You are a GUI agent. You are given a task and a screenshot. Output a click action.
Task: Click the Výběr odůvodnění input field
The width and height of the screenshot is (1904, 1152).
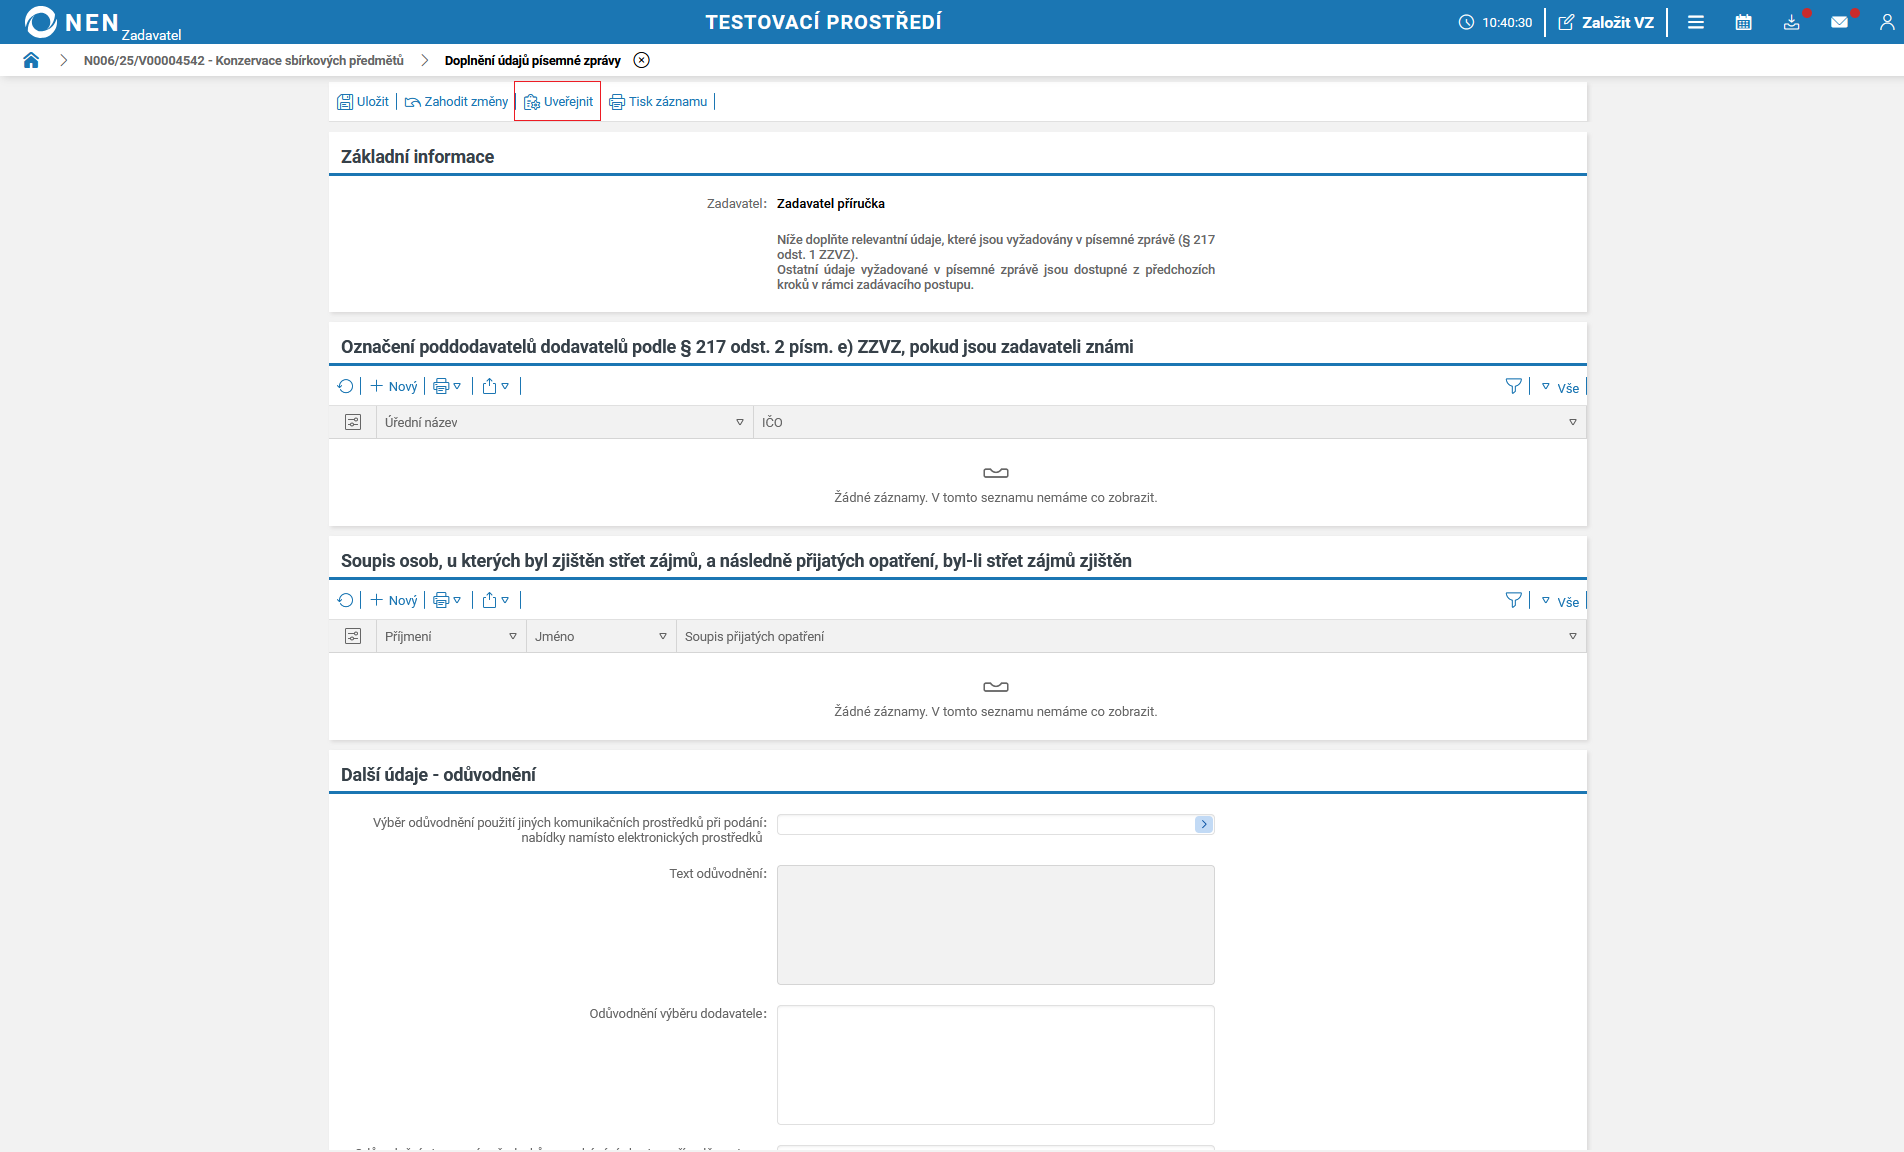click(986, 824)
